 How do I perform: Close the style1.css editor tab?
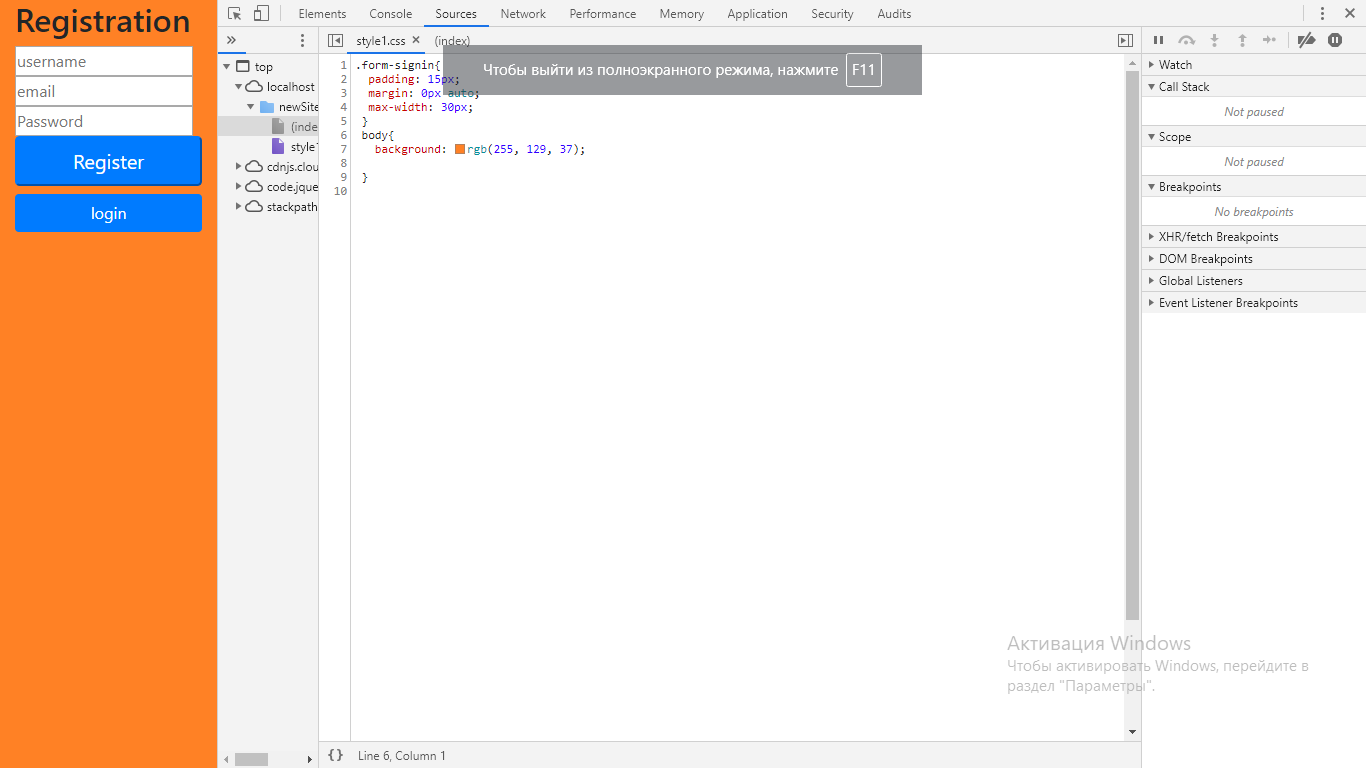416,40
